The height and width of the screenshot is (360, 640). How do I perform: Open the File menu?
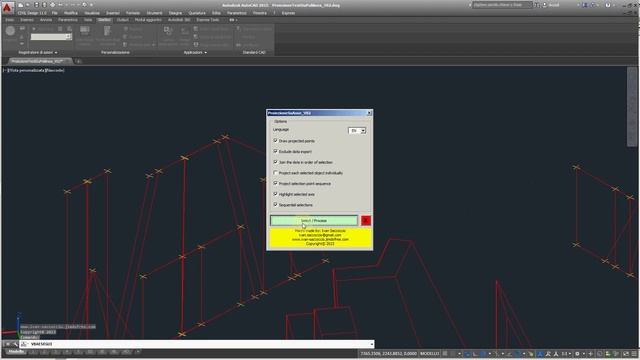(54, 13)
